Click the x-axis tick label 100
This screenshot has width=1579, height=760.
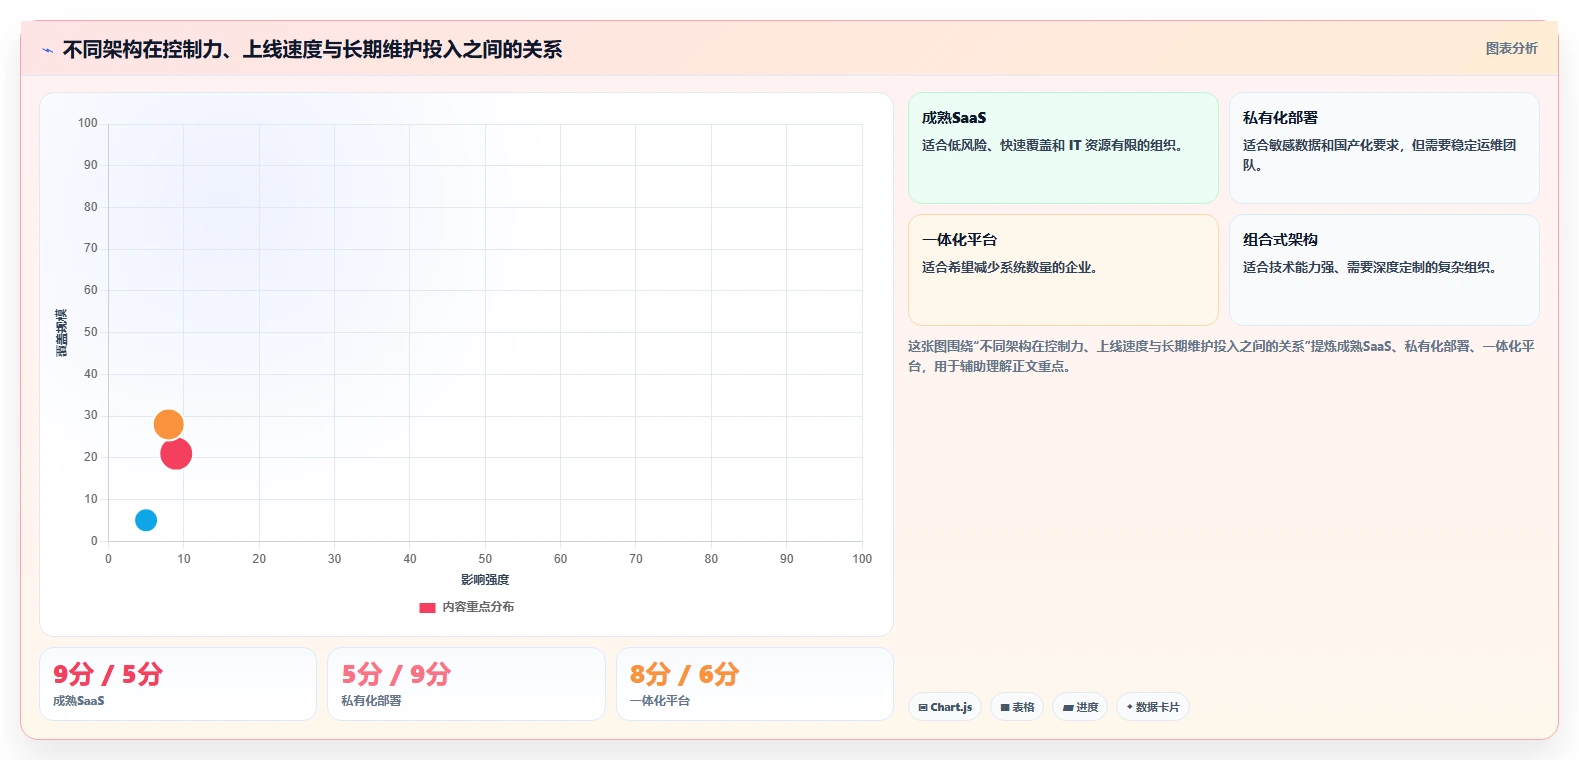coord(862,559)
